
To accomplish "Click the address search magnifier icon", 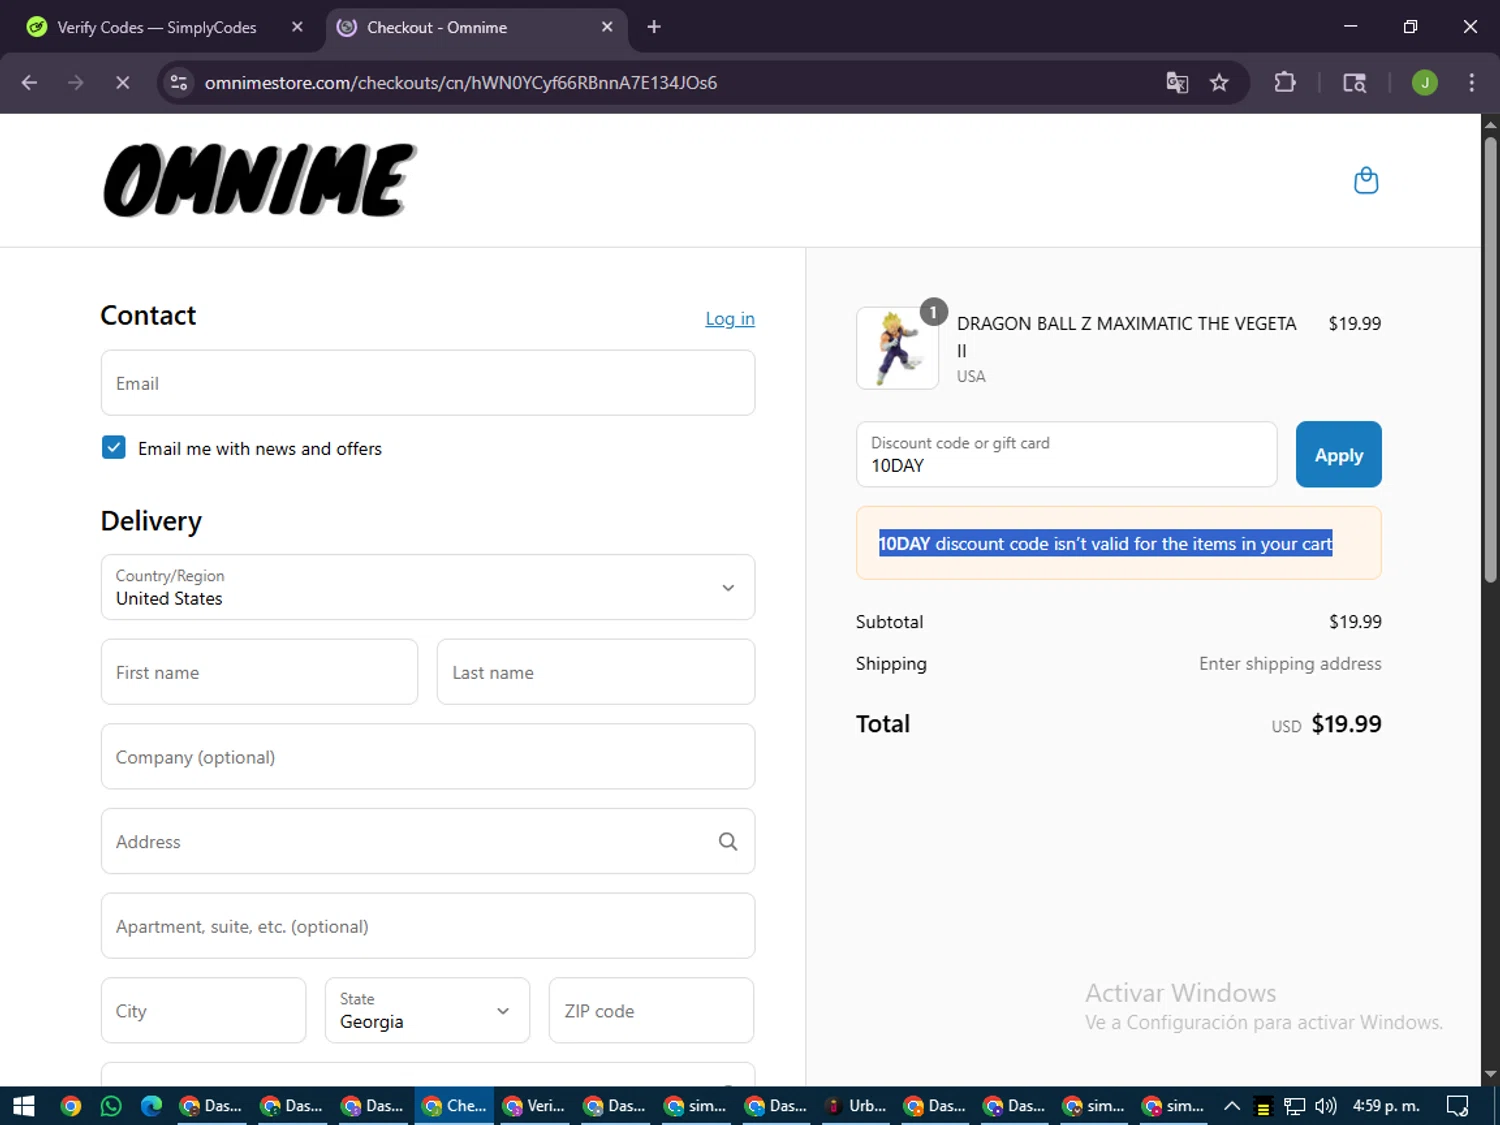I will (728, 842).
